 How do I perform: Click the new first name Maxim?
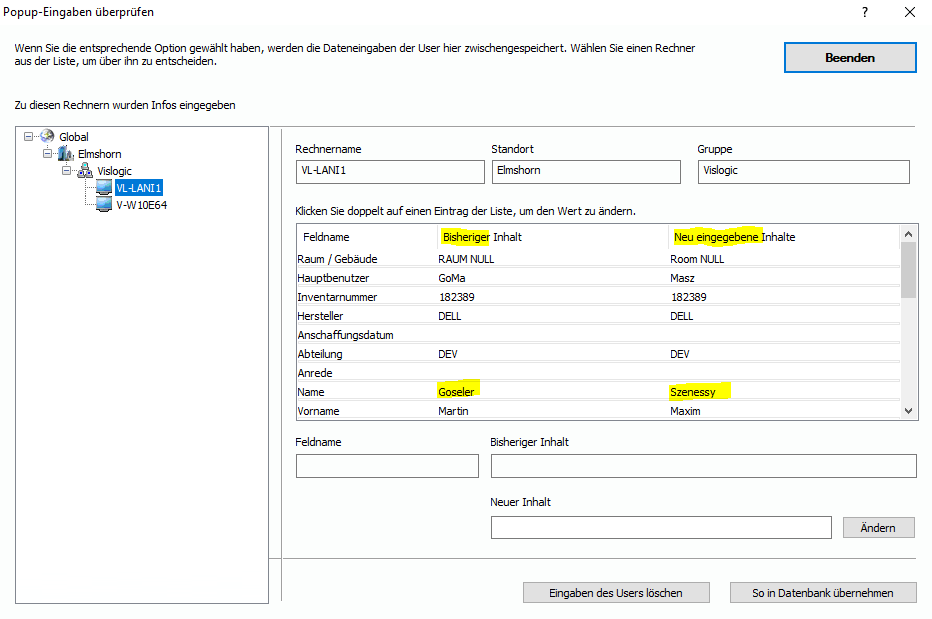(x=685, y=411)
